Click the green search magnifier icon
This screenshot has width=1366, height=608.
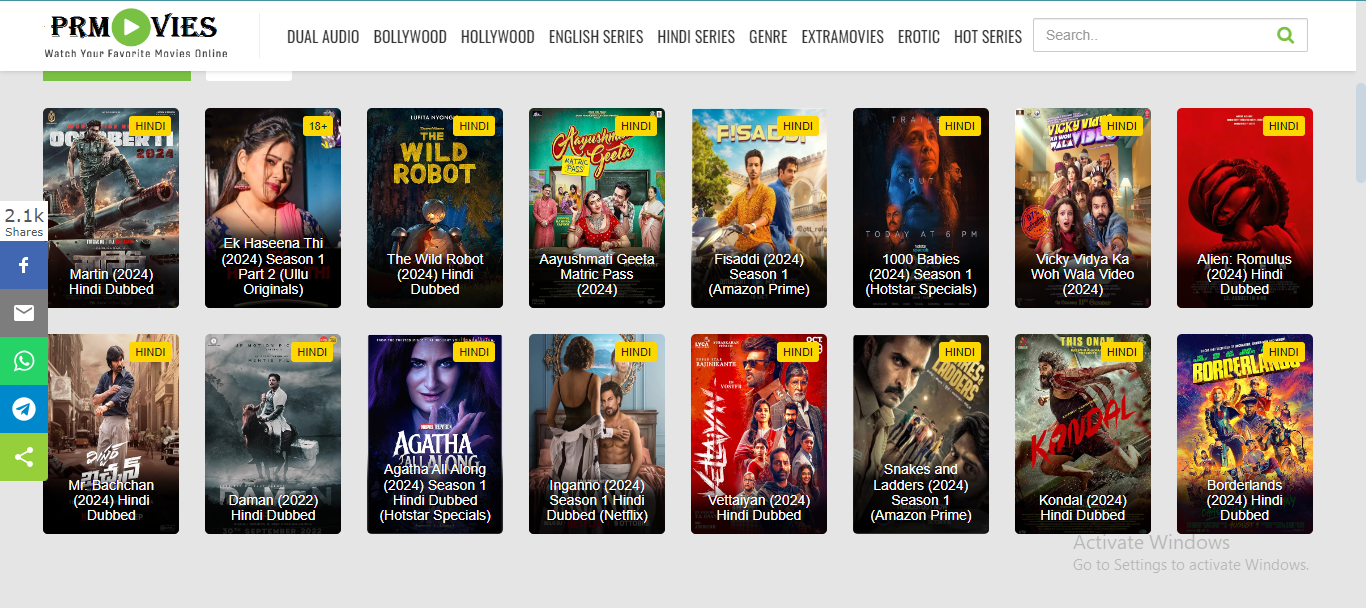tap(1285, 35)
